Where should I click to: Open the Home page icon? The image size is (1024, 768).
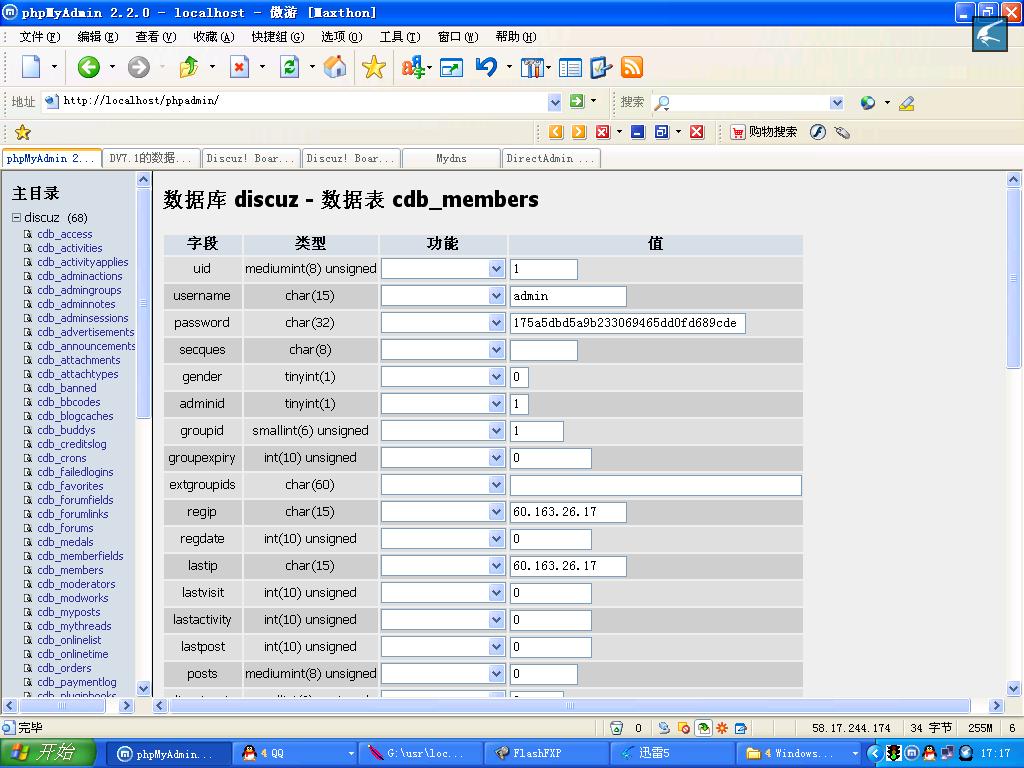[335, 67]
